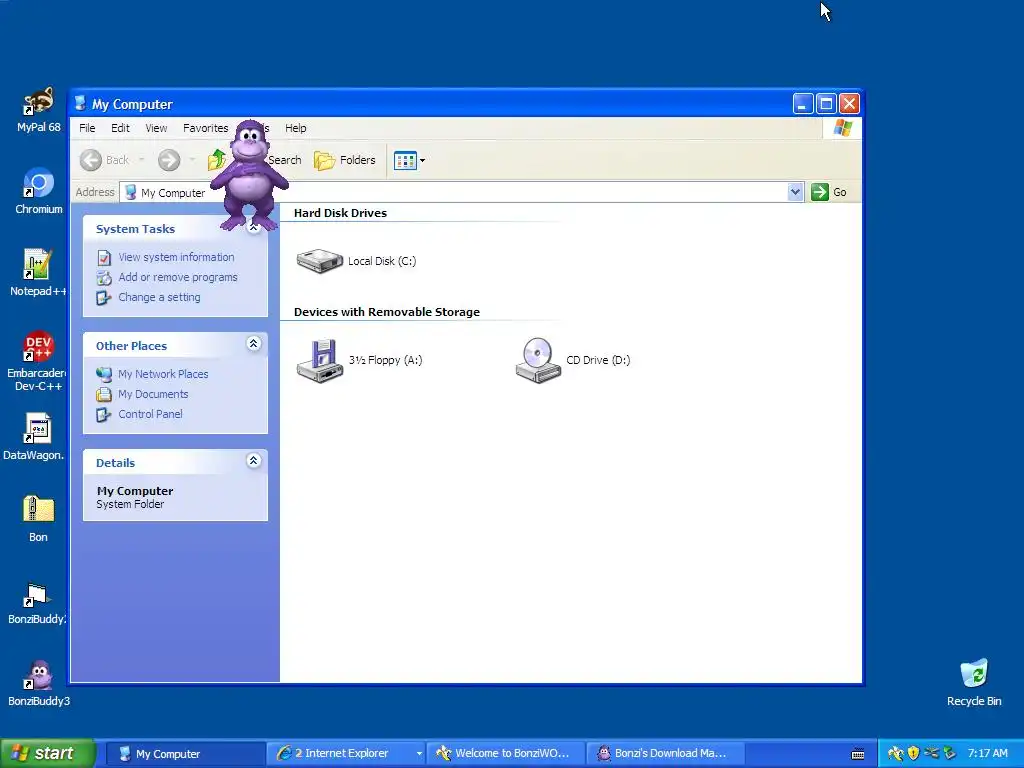Toggle the Folders pane button
Screen dimensions: 1024x768
[345, 160]
